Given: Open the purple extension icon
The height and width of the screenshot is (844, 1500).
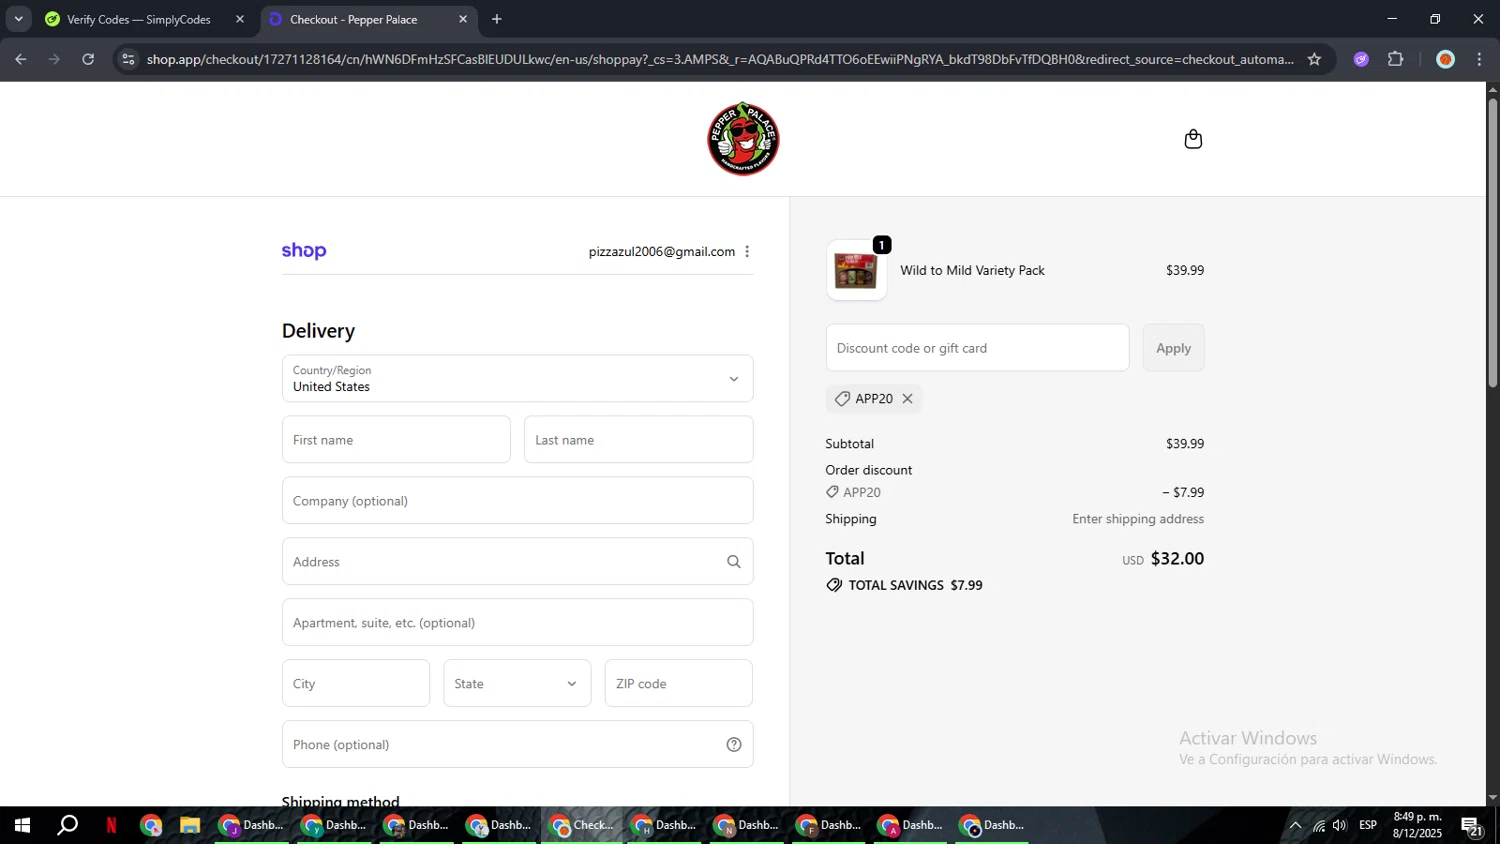Looking at the screenshot, I should tap(1361, 59).
